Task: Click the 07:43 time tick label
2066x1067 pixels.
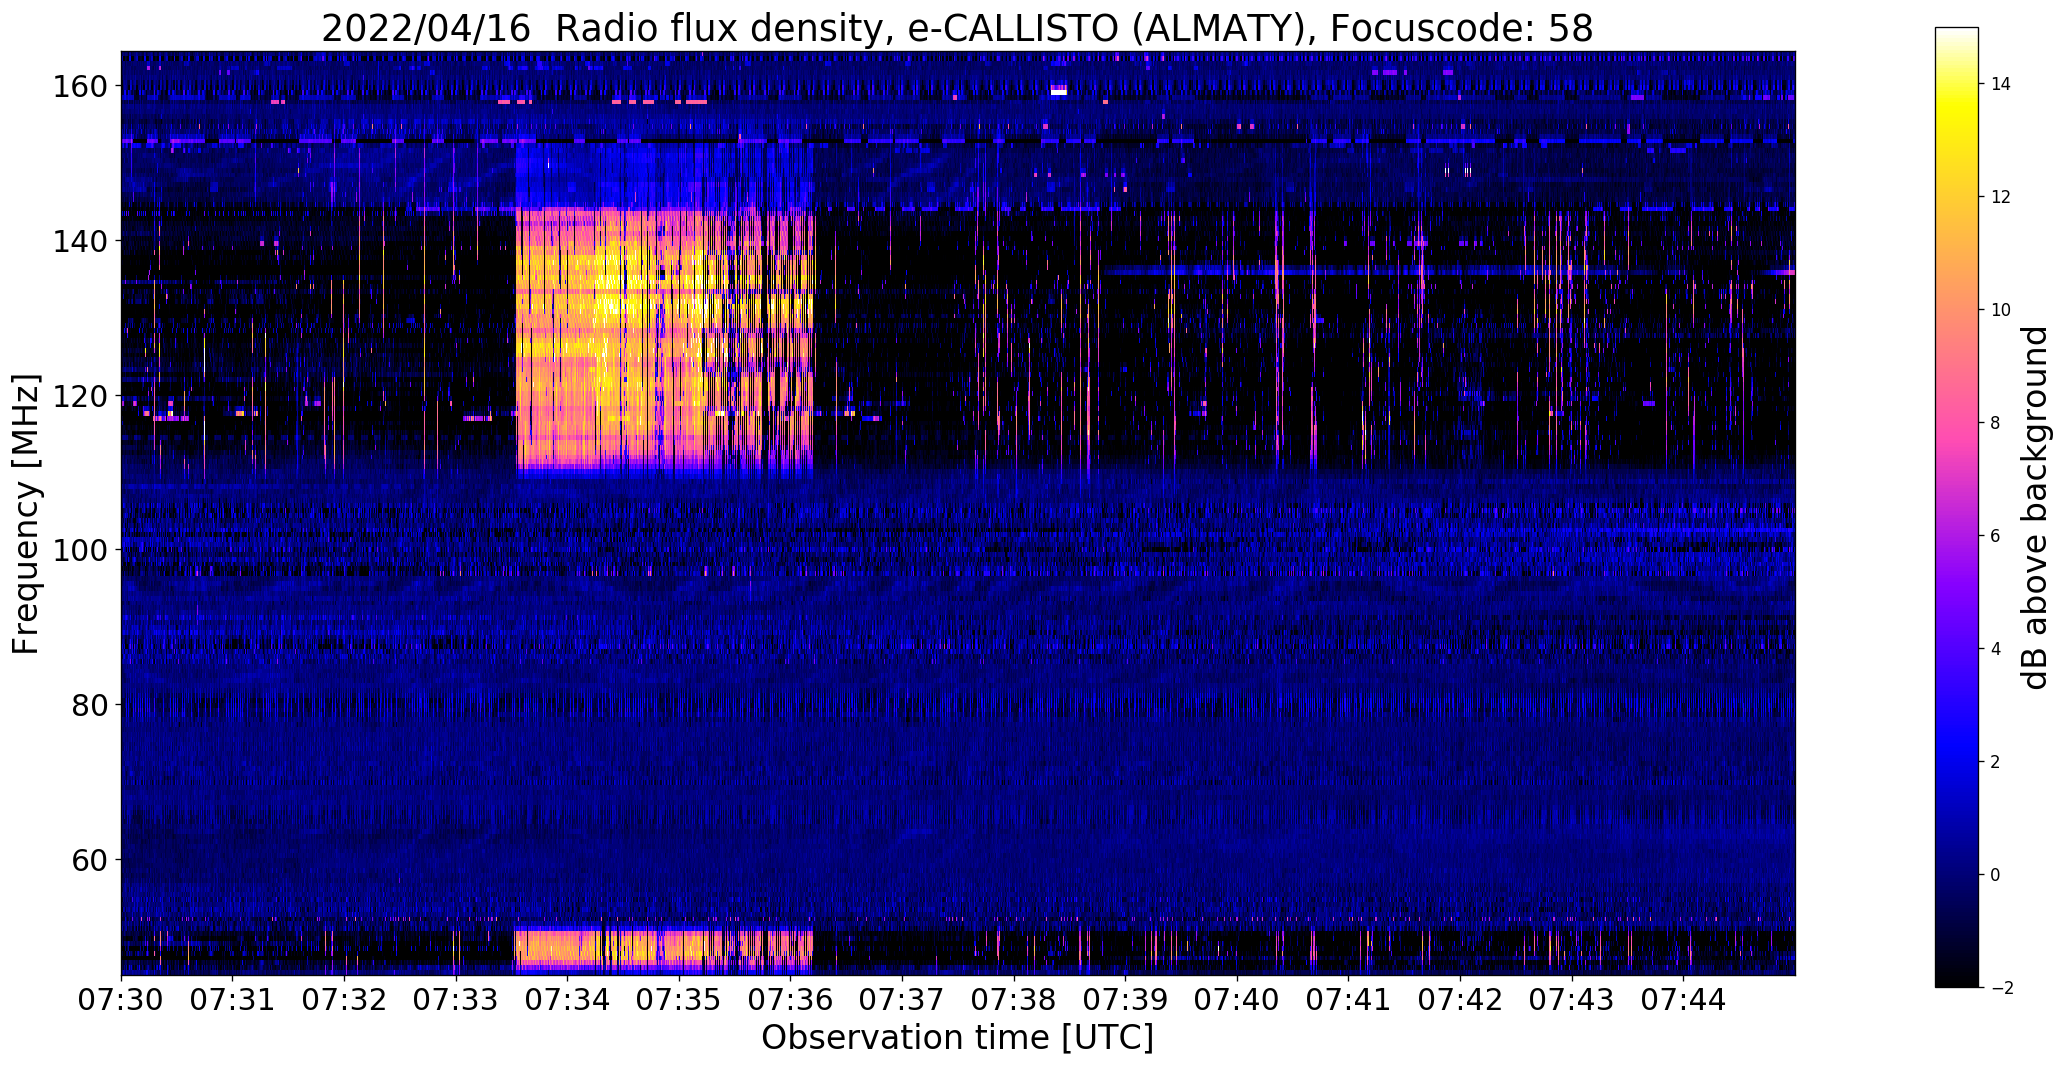Action: pyautogui.click(x=1573, y=1000)
